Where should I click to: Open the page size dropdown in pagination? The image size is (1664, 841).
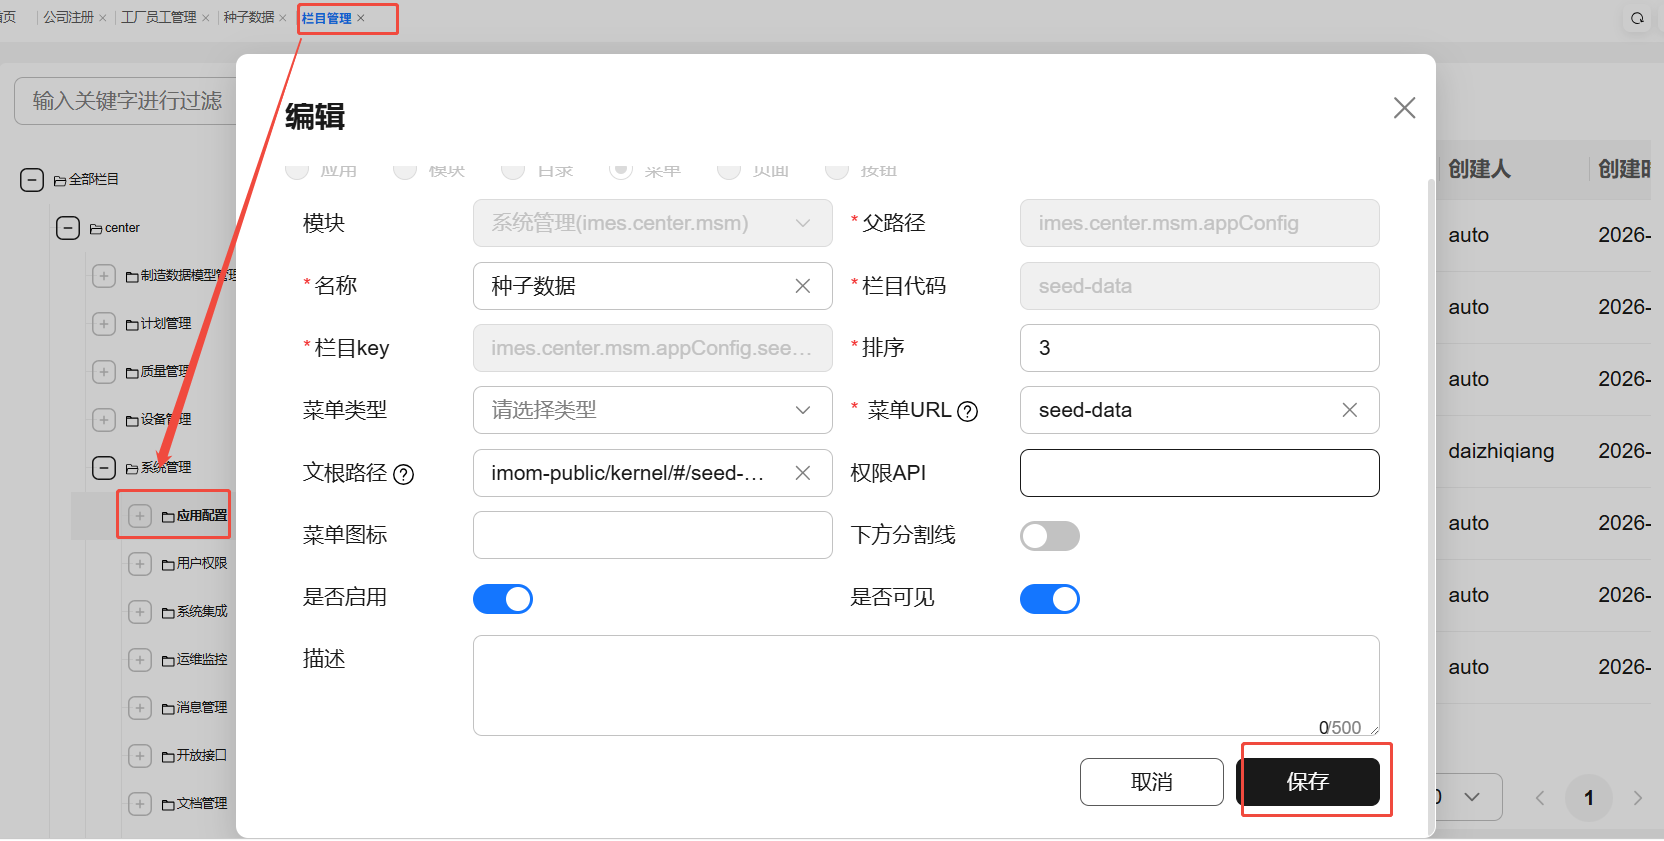1468,797
